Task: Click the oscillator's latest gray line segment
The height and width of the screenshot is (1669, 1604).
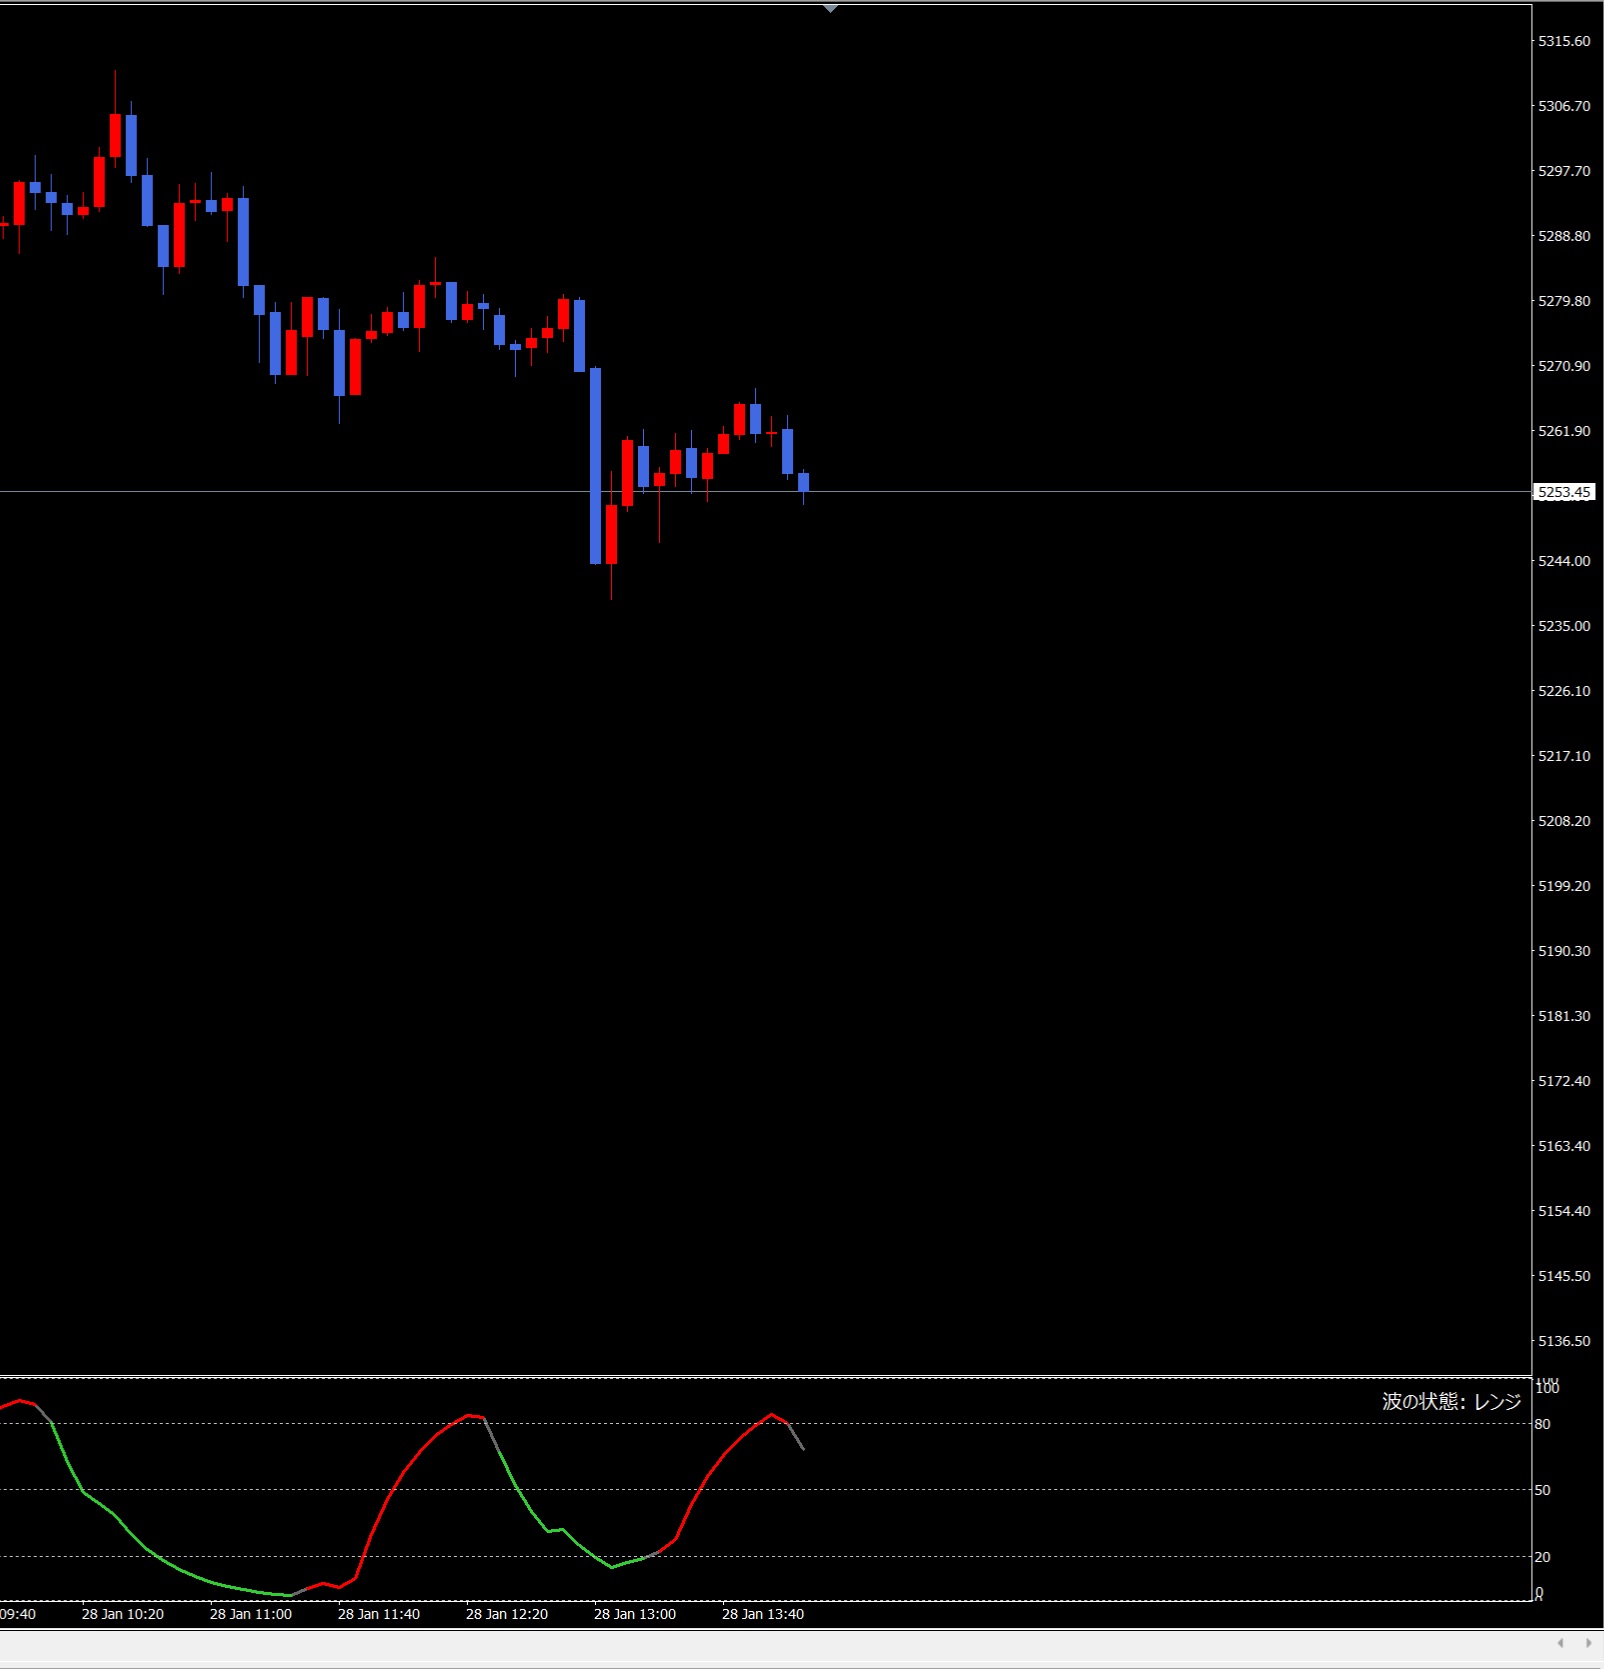Action: point(796,1436)
